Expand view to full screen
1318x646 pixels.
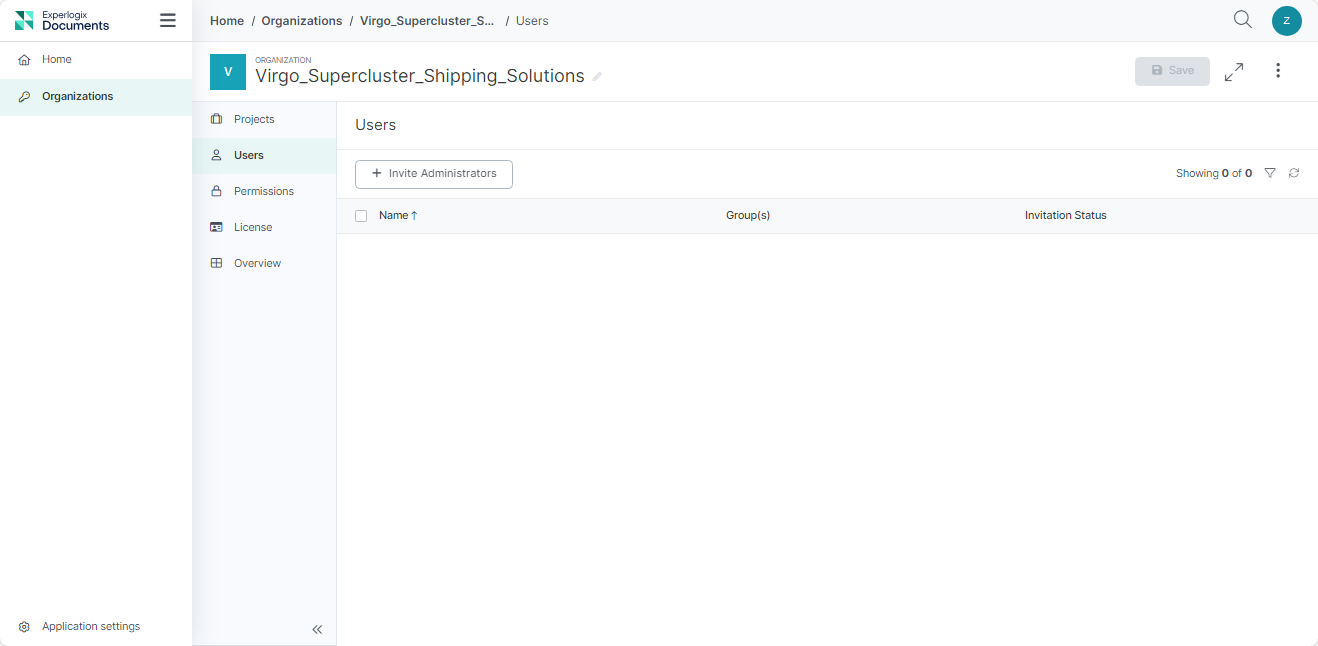point(1234,72)
